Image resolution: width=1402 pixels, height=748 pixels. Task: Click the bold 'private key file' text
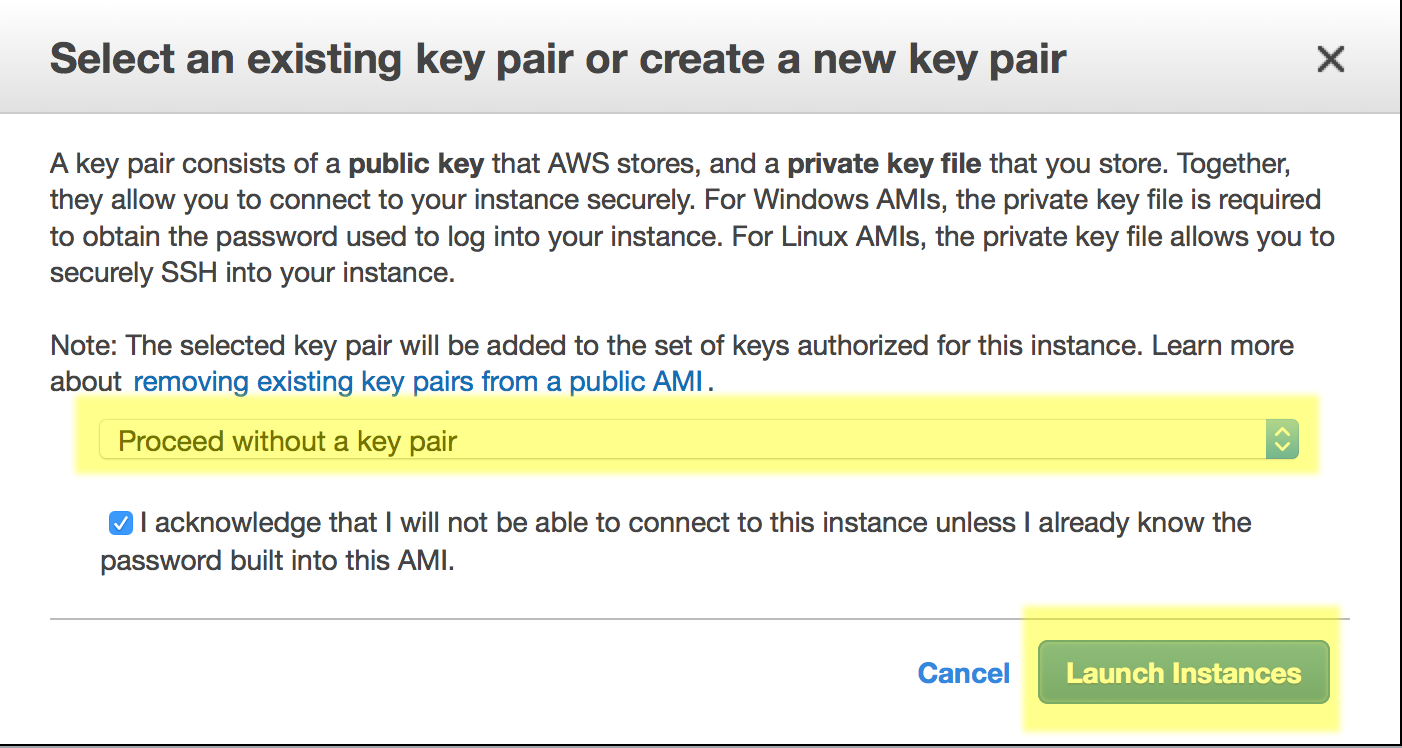(x=884, y=163)
